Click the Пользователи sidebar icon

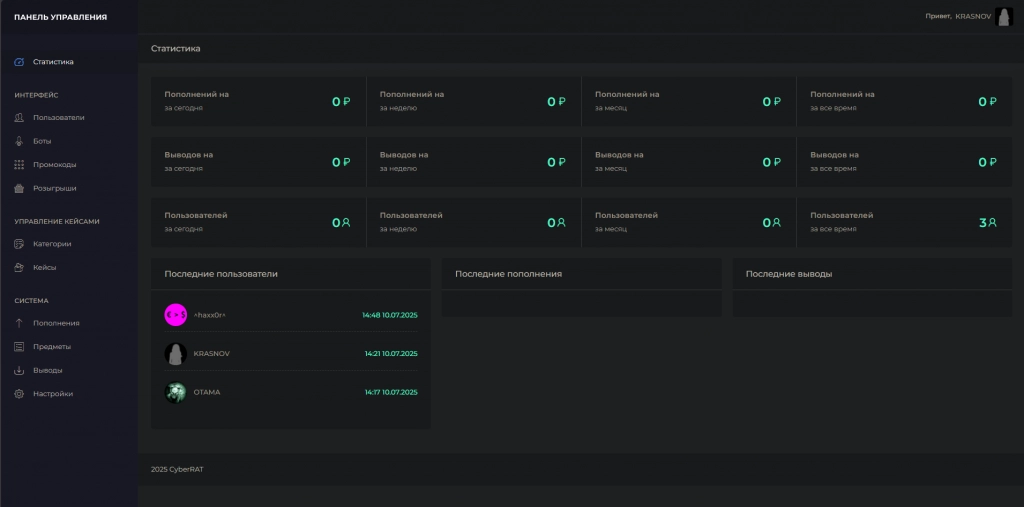point(19,118)
